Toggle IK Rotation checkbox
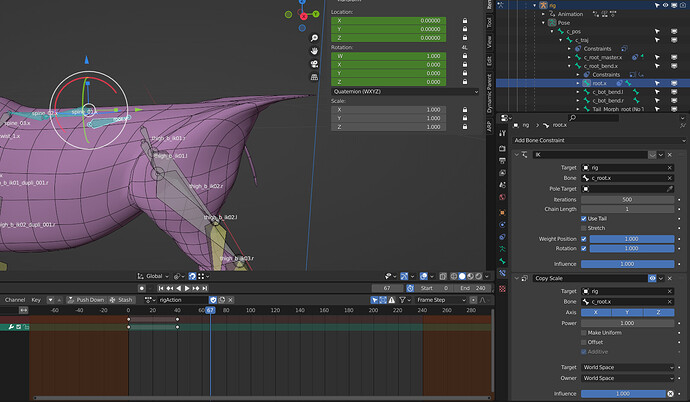Viewport: 690px width, 402px height. pyautogui.click(x=584, y=249)
